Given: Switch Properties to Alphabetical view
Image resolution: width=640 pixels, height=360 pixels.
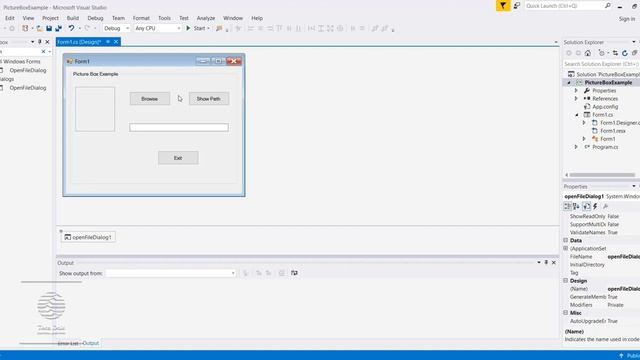Looking at the screenshot, I should pos(576,207).
